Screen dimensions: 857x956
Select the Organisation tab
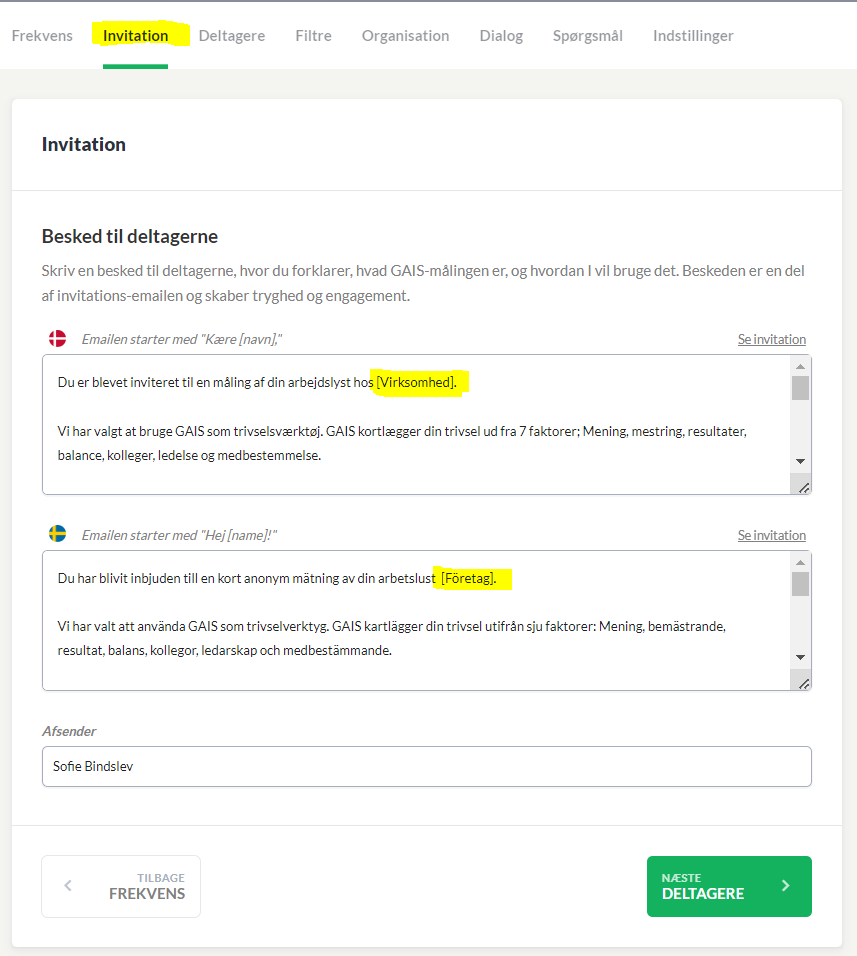tap(405, 36)
